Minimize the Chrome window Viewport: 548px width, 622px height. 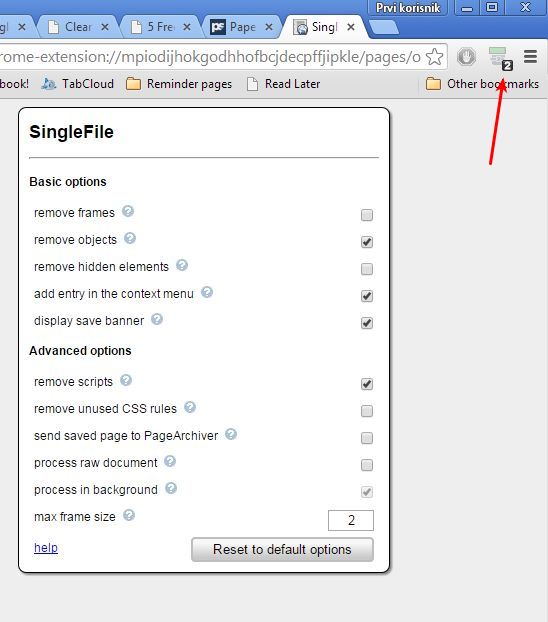(467, 8)
